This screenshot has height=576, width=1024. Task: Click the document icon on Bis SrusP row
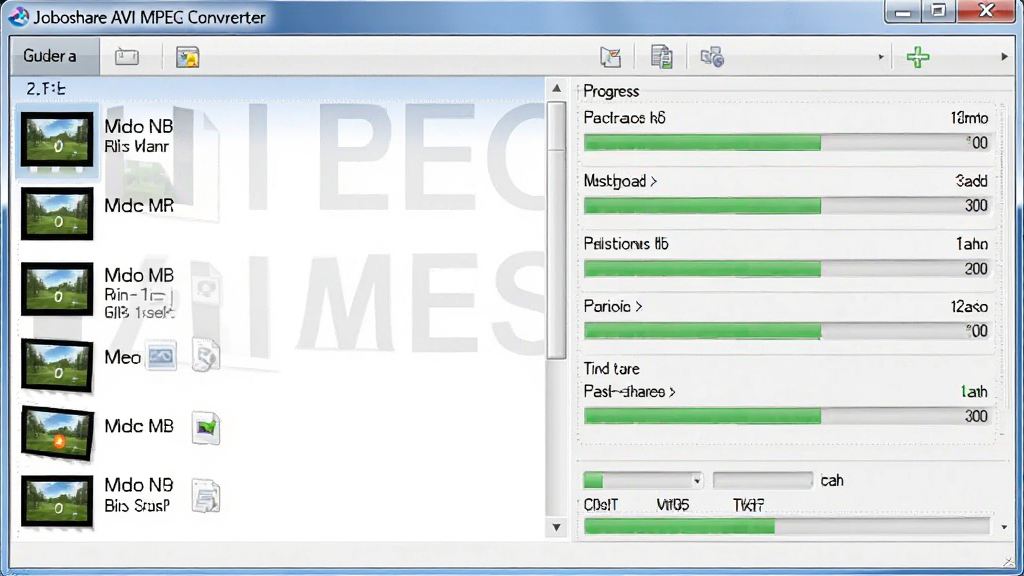206,496
